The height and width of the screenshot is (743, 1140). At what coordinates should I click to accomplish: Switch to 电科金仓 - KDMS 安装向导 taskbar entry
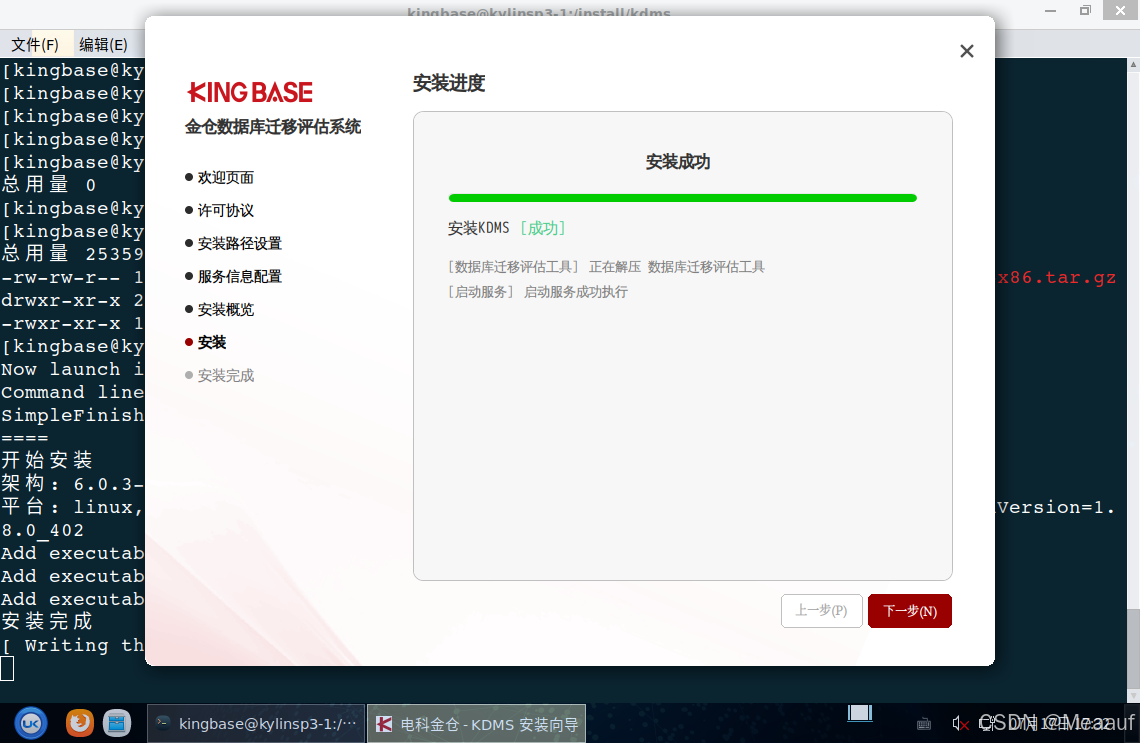pyautogui.click(x=476, y=723)
